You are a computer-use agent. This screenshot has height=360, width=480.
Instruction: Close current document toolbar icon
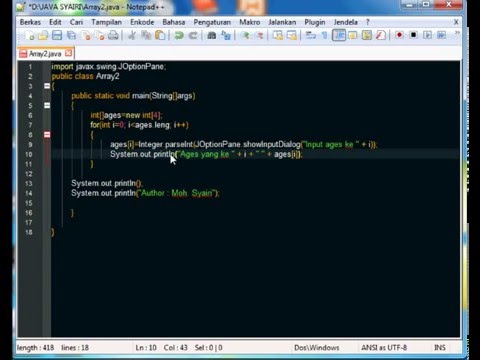coord(86,35)
